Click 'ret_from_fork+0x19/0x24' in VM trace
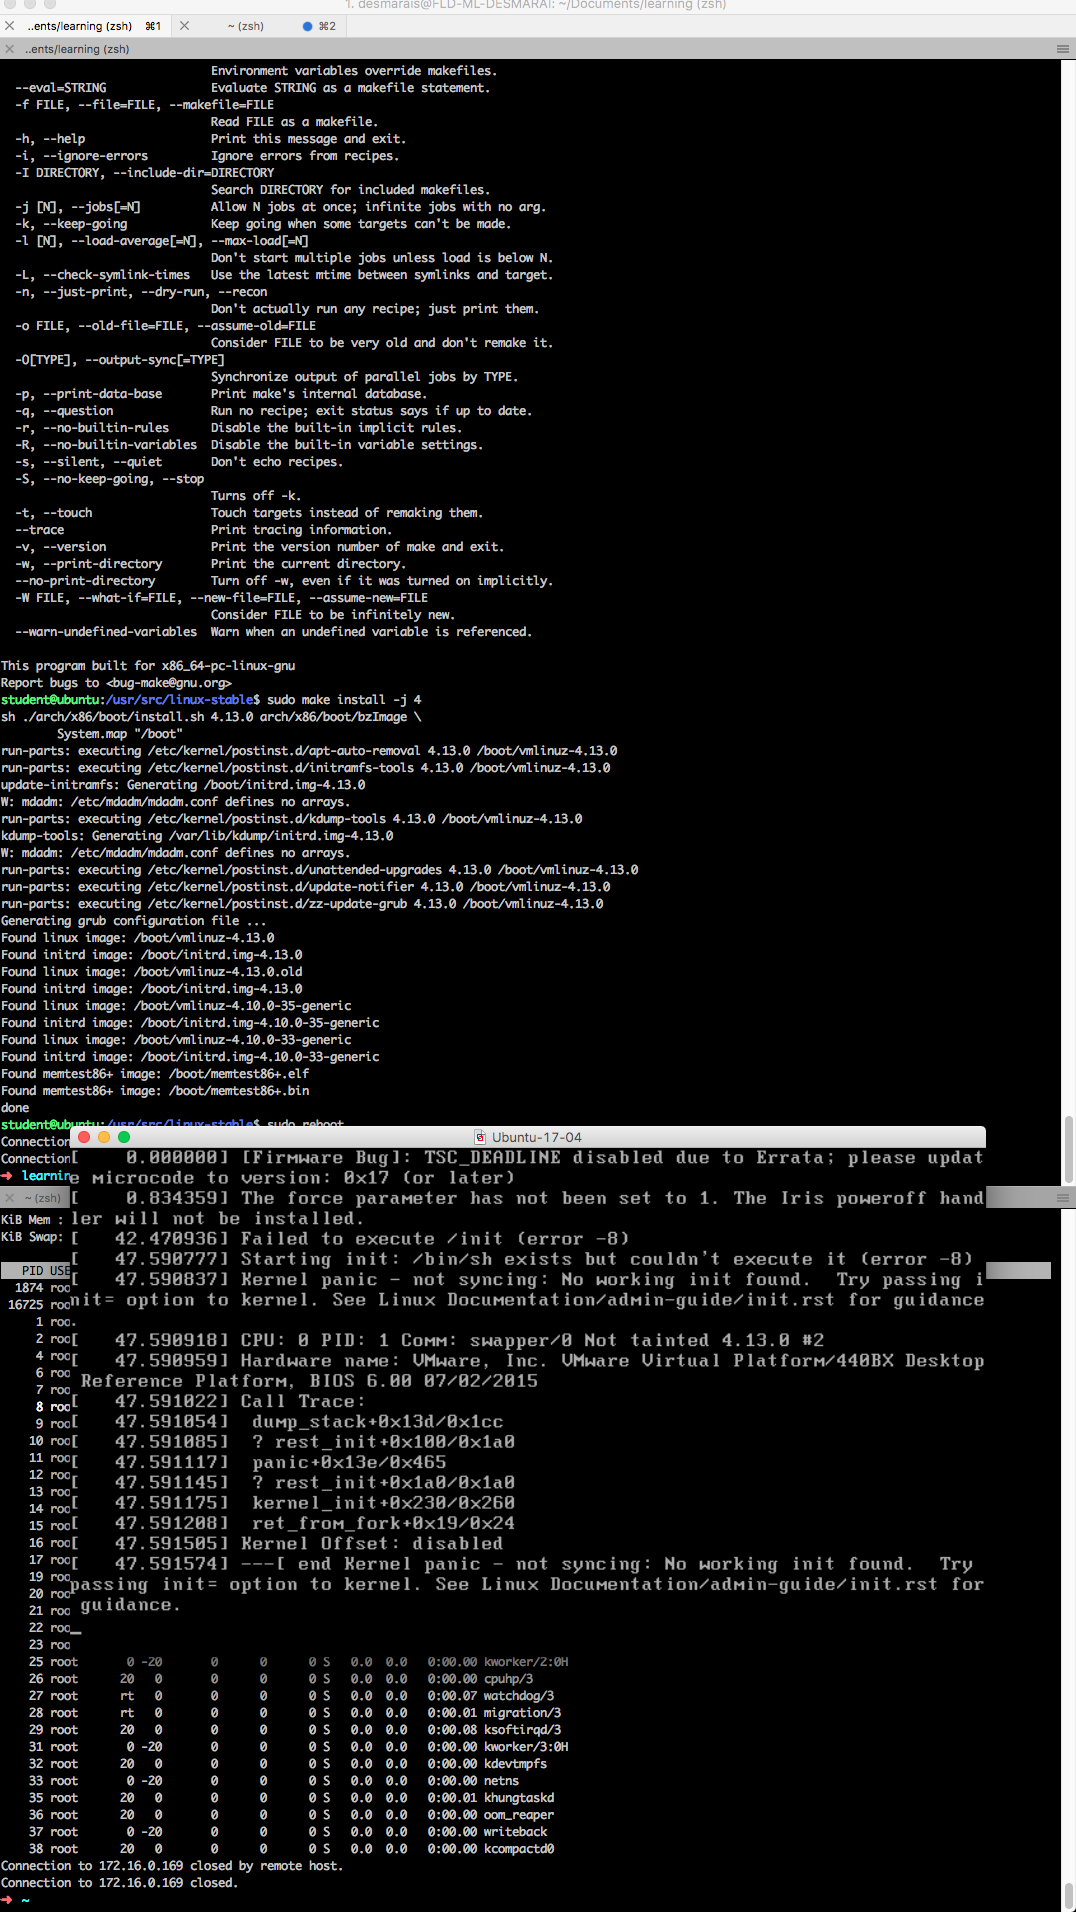1076x1912 pixels. [x=383, y=1523]
